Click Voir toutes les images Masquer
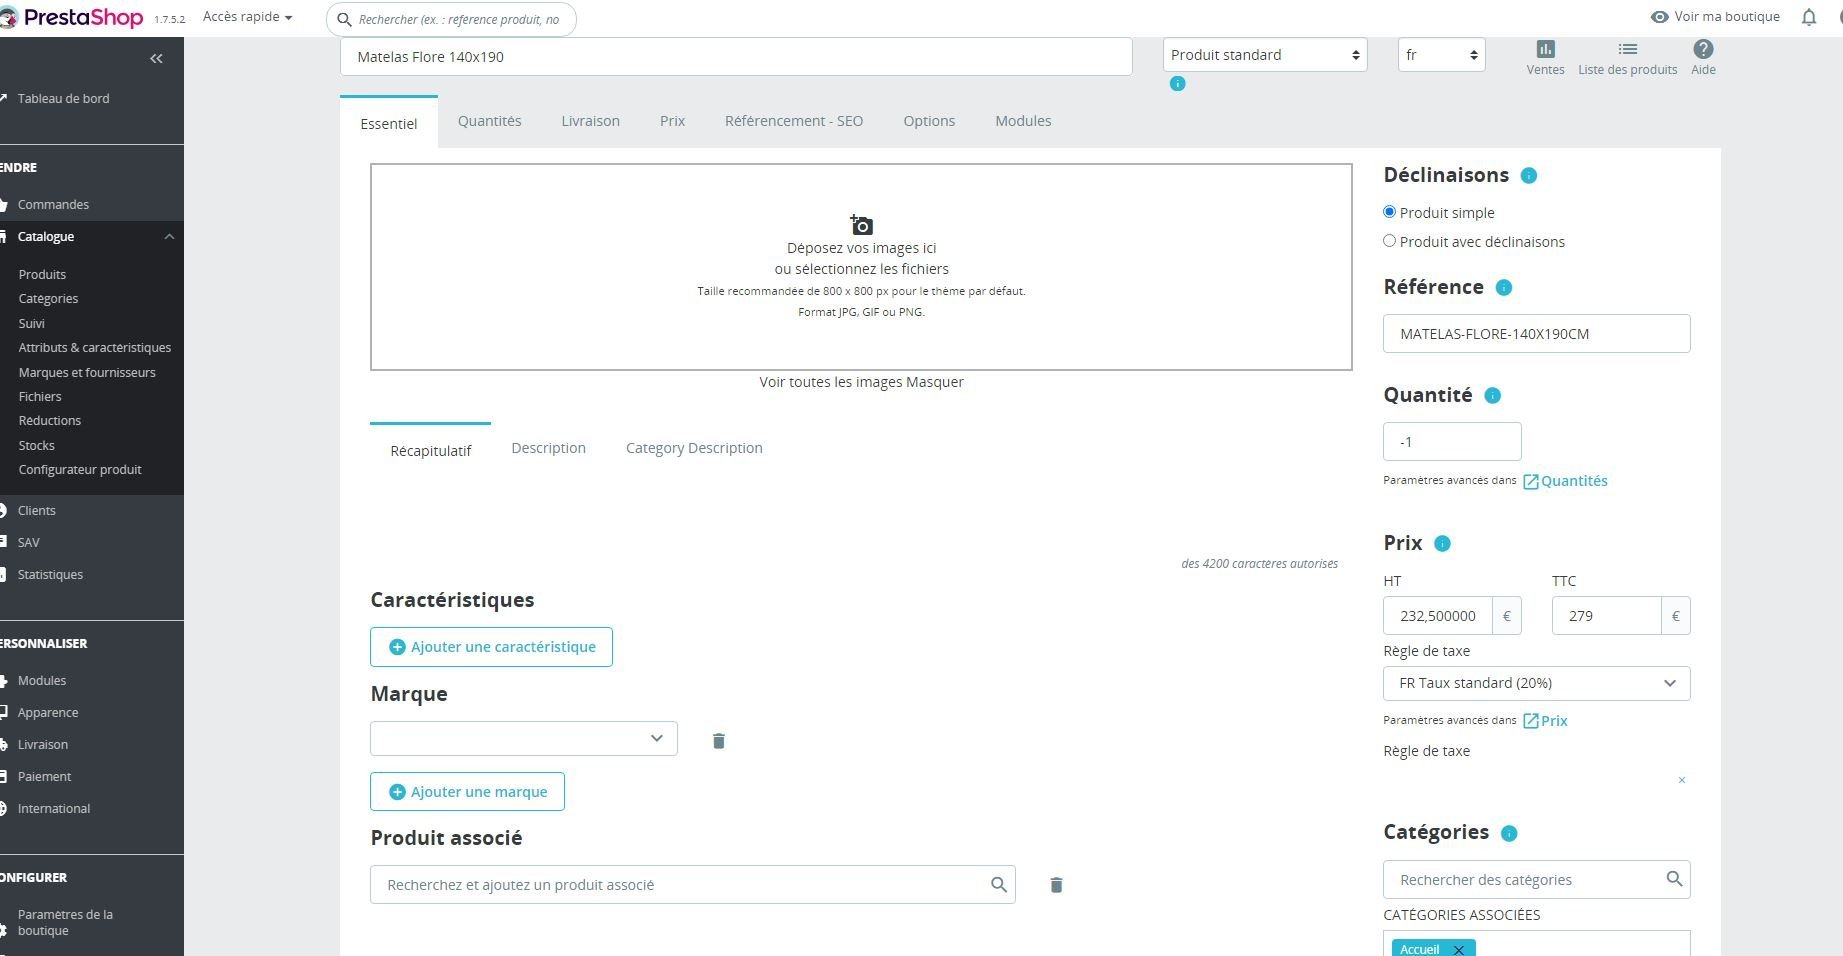 pyautogui.click(x=861, y=382)
